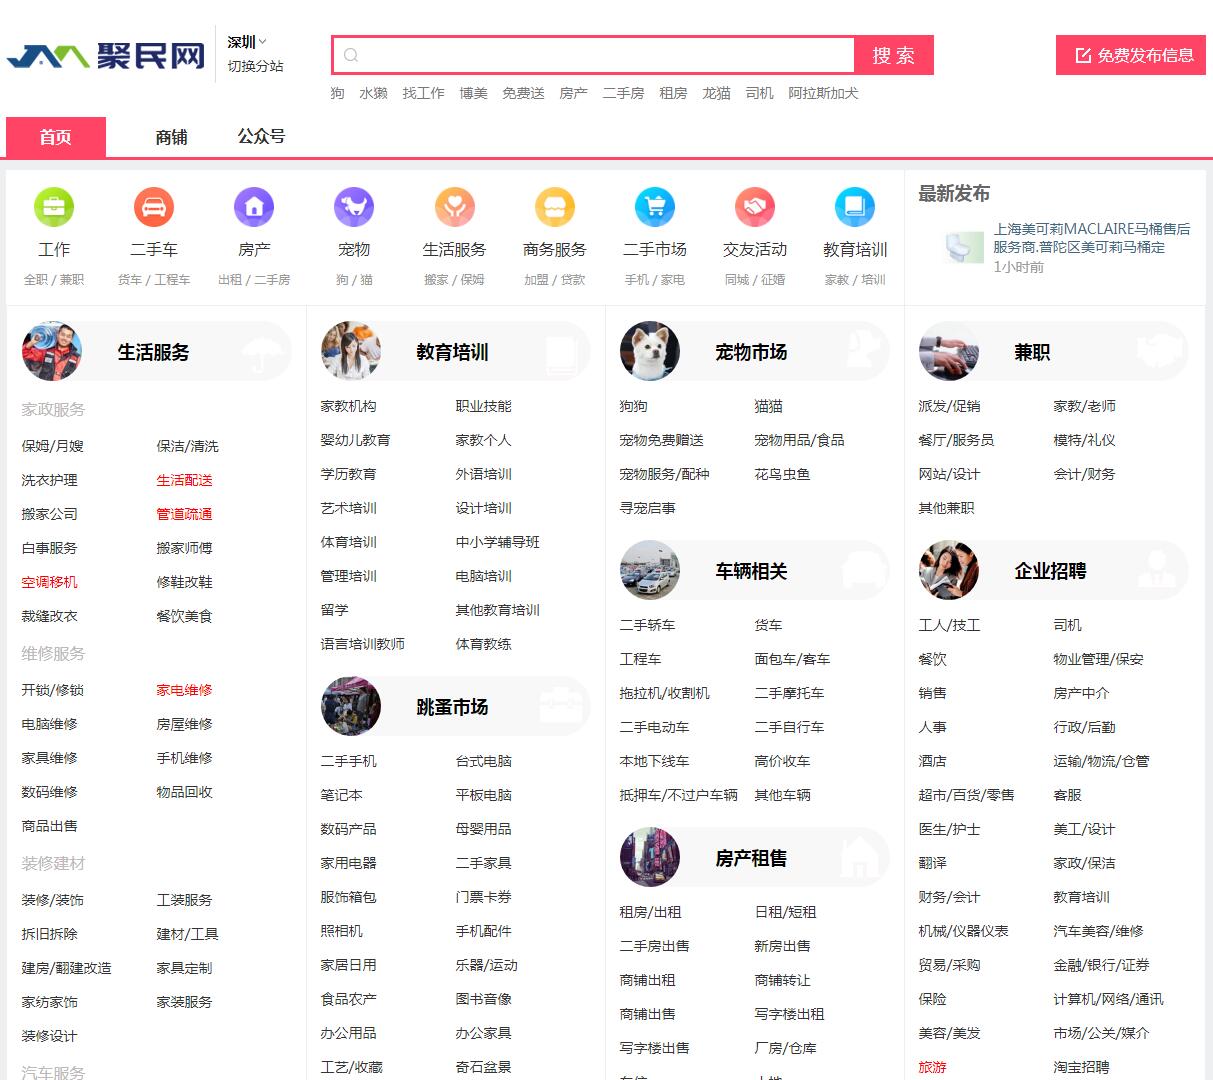Click the 搜索 search button
Image resolution: width=1213 pixels, height=1080 pixels.
coord(894,55)
